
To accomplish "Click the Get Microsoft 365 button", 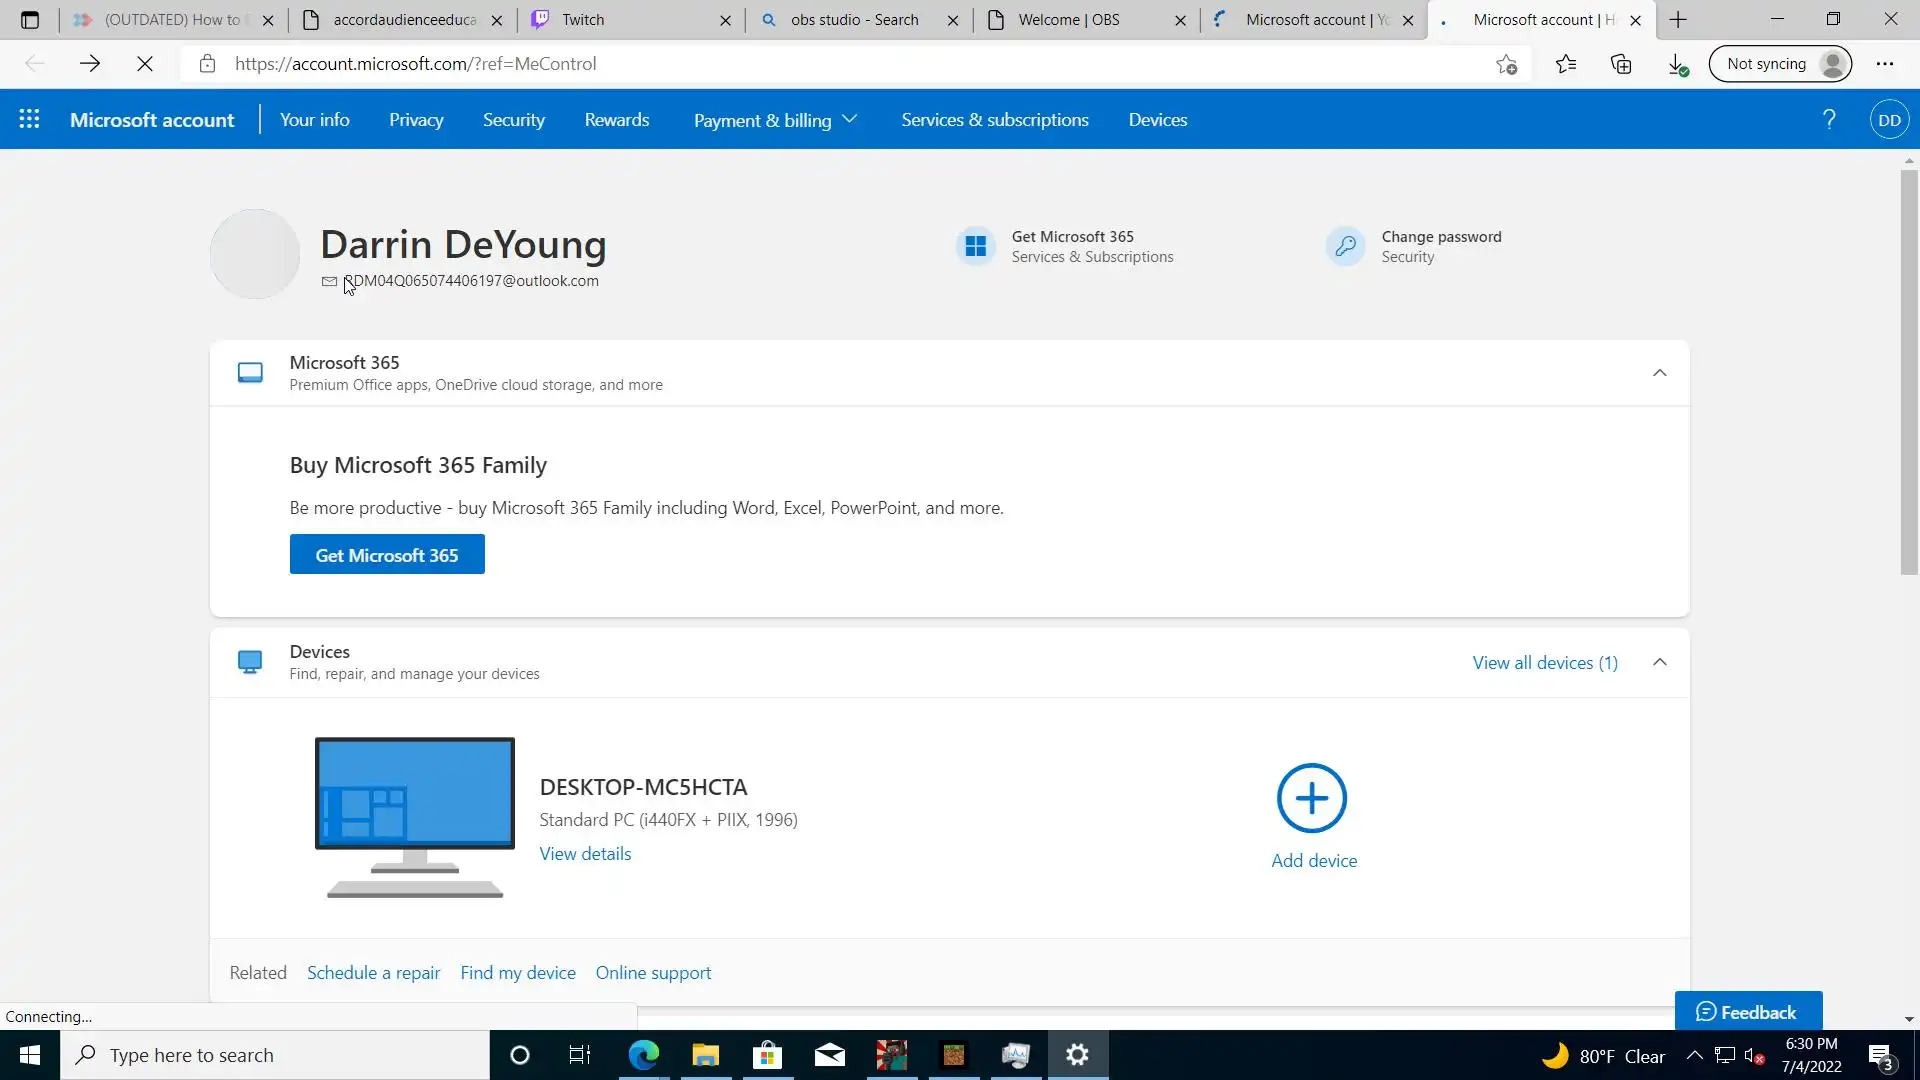I will pos(387,555).
